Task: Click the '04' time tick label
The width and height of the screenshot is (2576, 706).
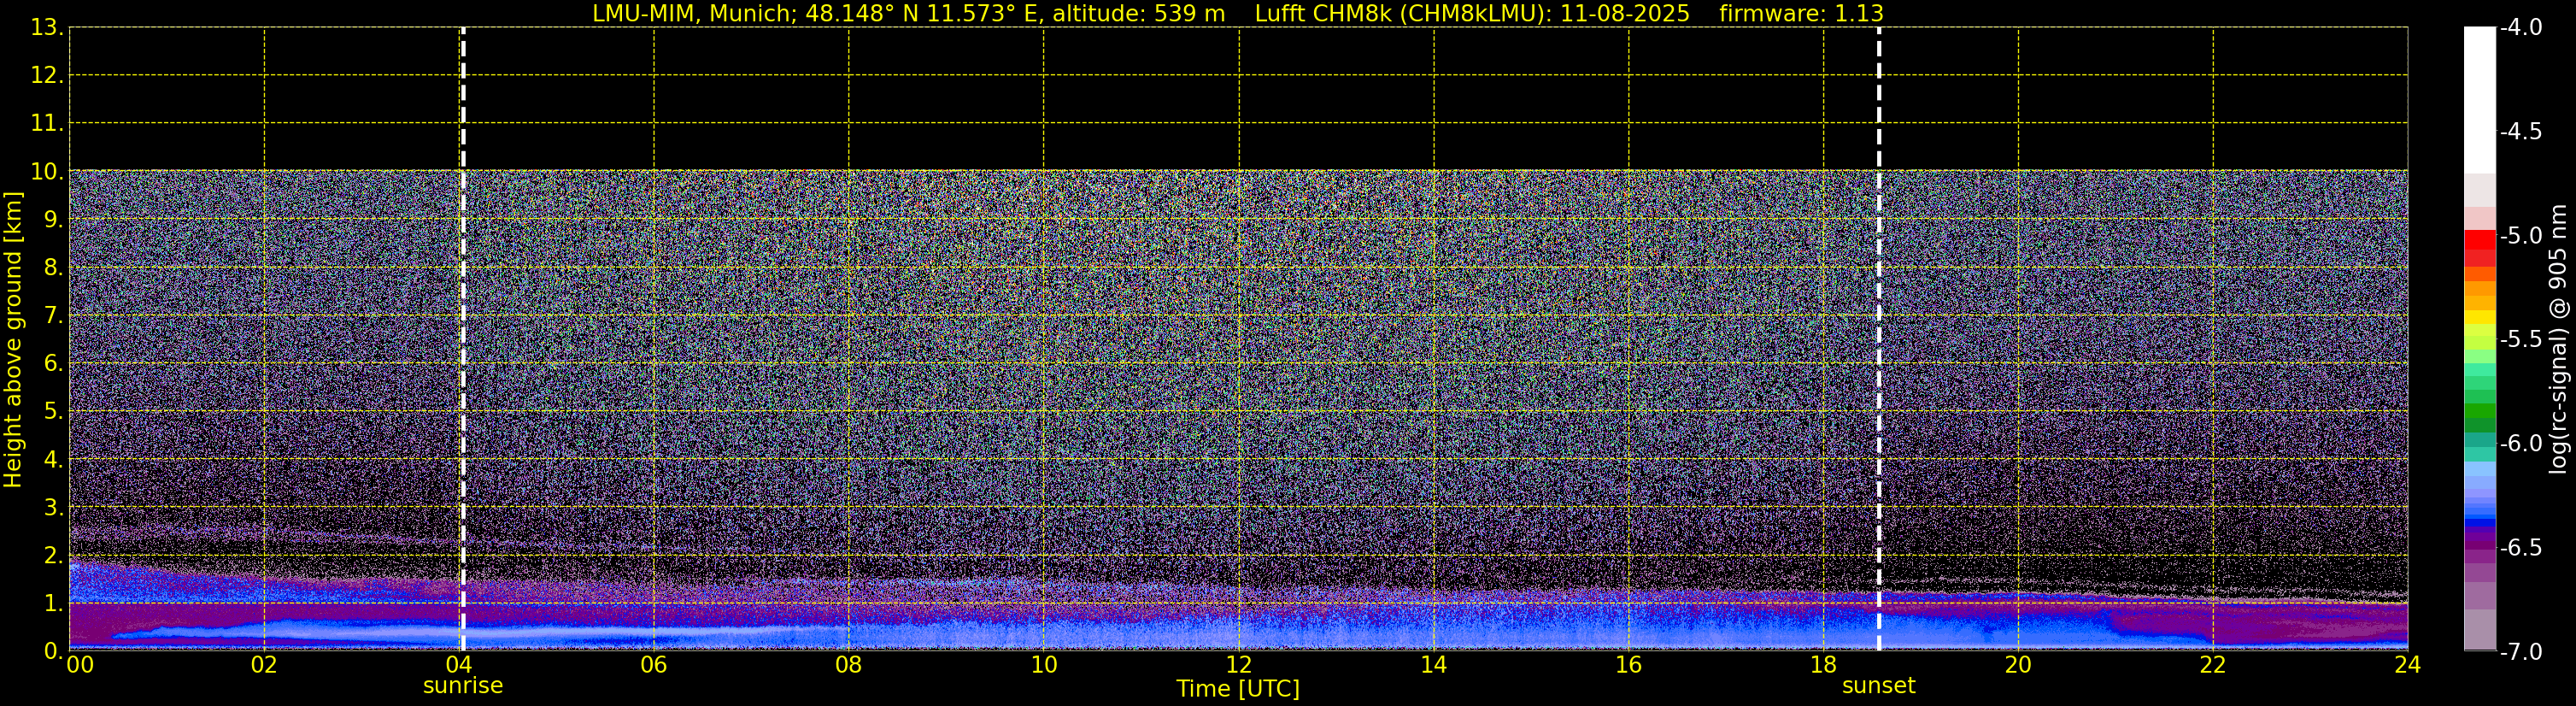Action: tap(459, 665)
